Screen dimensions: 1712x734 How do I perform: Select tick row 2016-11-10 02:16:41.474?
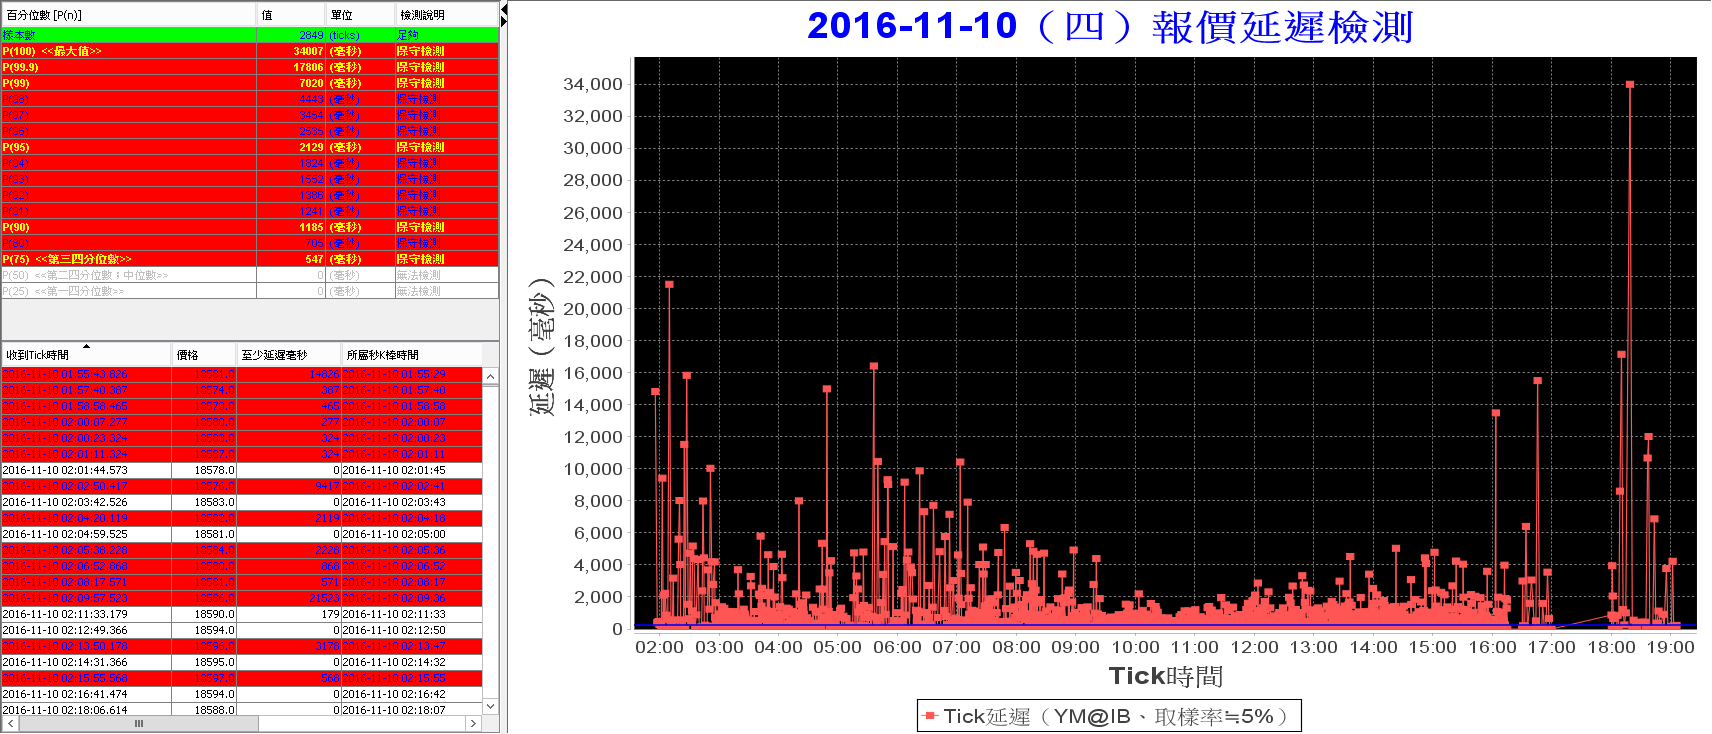point(242,694)
